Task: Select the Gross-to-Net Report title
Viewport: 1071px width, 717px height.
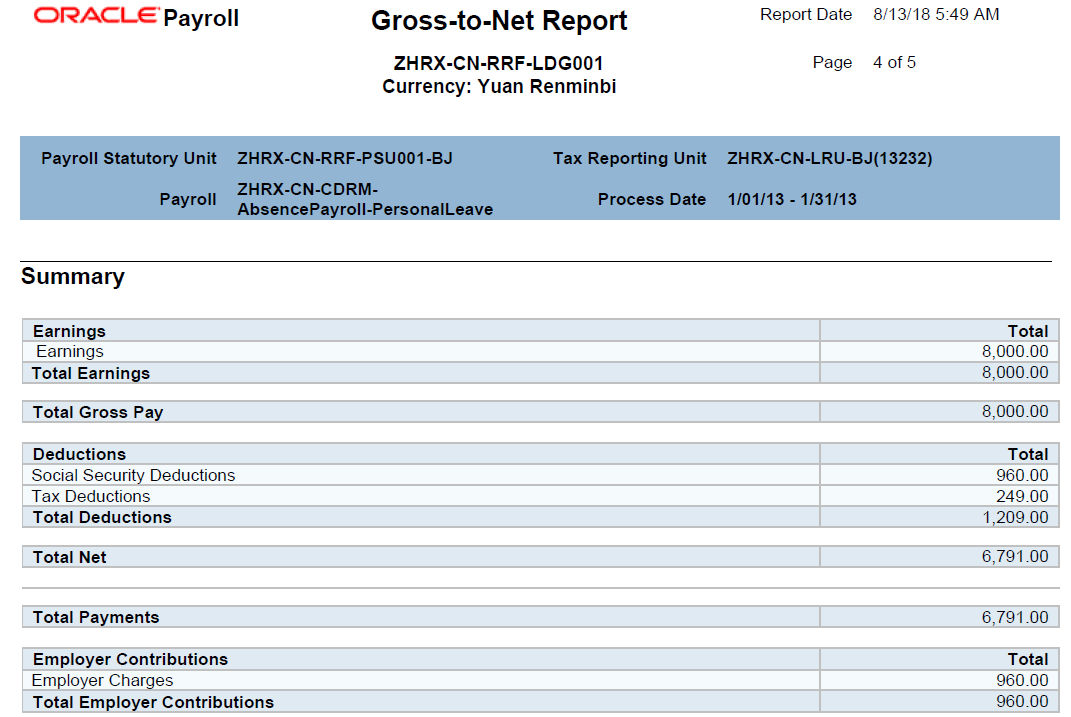Action: coord(499,20)
